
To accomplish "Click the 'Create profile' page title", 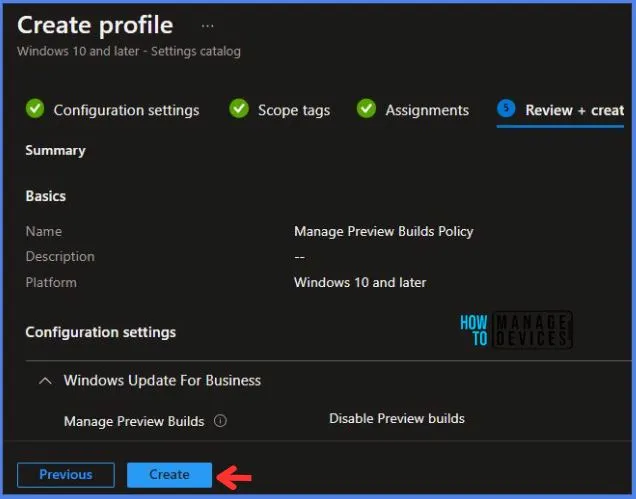I will [x=95, y=25].
